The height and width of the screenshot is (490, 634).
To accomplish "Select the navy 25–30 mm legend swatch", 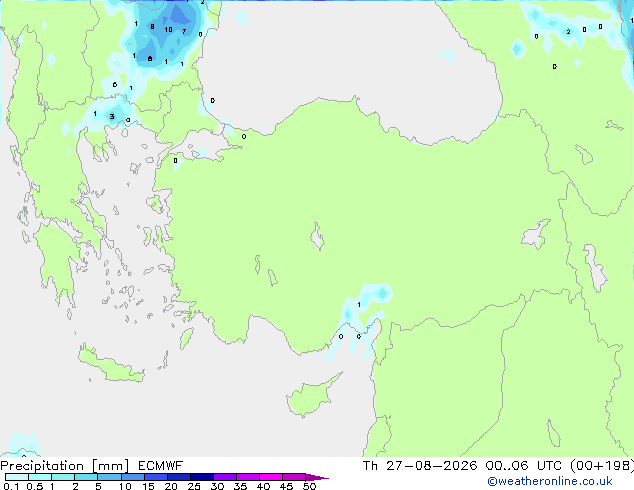I will coord(201,477).
